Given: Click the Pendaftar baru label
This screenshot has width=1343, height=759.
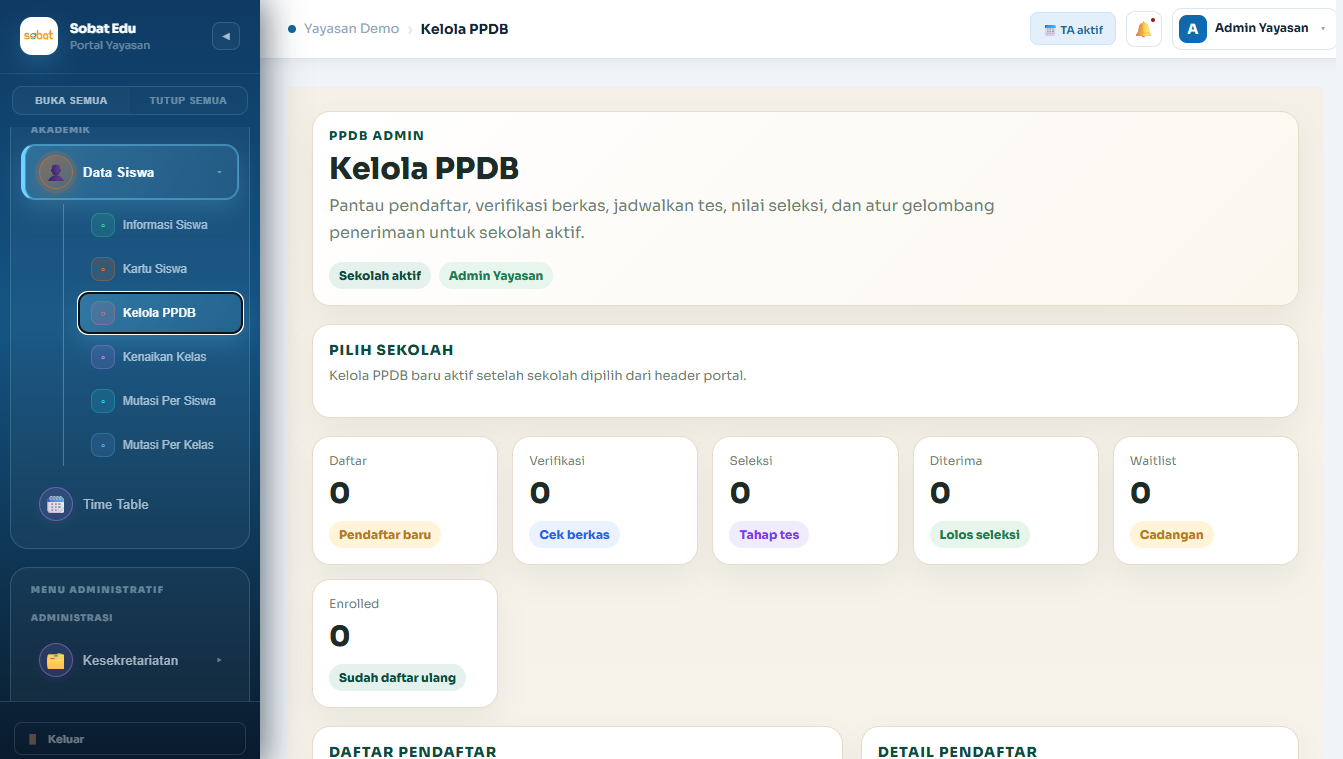Looking at the screenshot, I should 385,535.
